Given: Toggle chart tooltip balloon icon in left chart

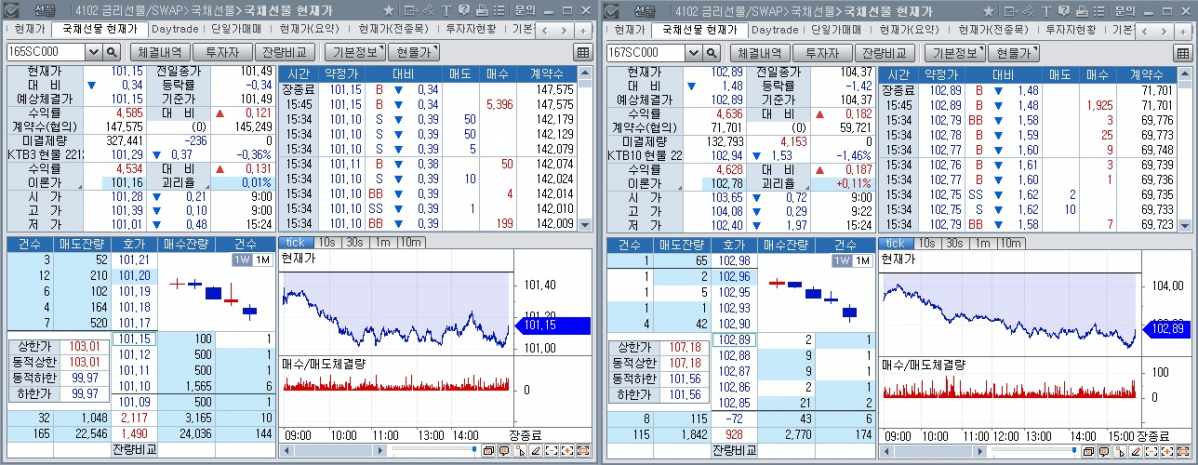Looking at the screenshot, I should click(504, 450).
